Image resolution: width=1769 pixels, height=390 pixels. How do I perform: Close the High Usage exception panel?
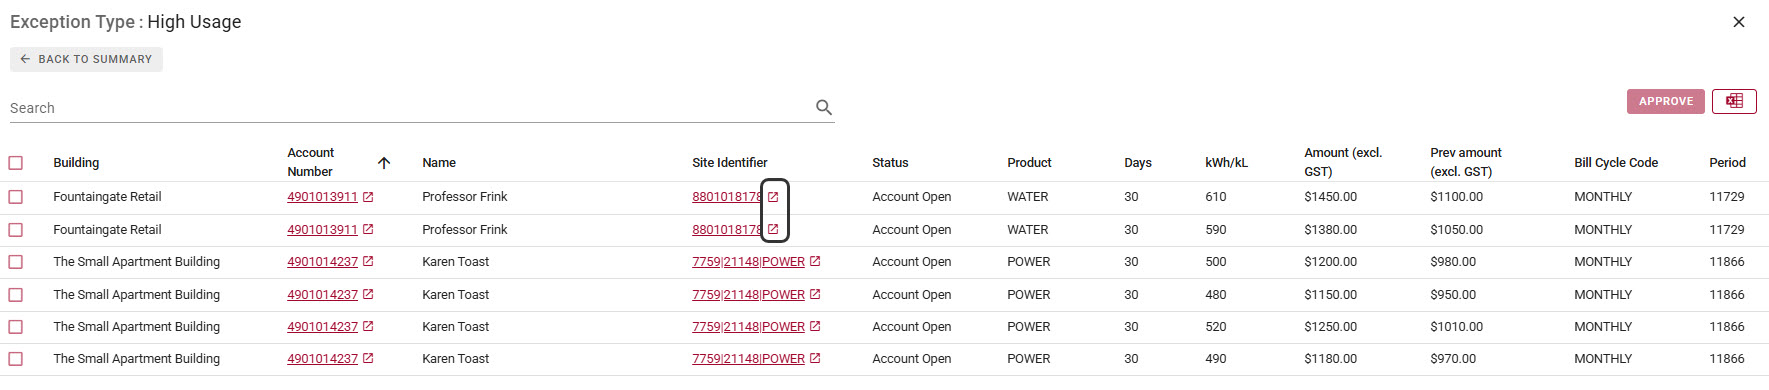pos(1739,22)
